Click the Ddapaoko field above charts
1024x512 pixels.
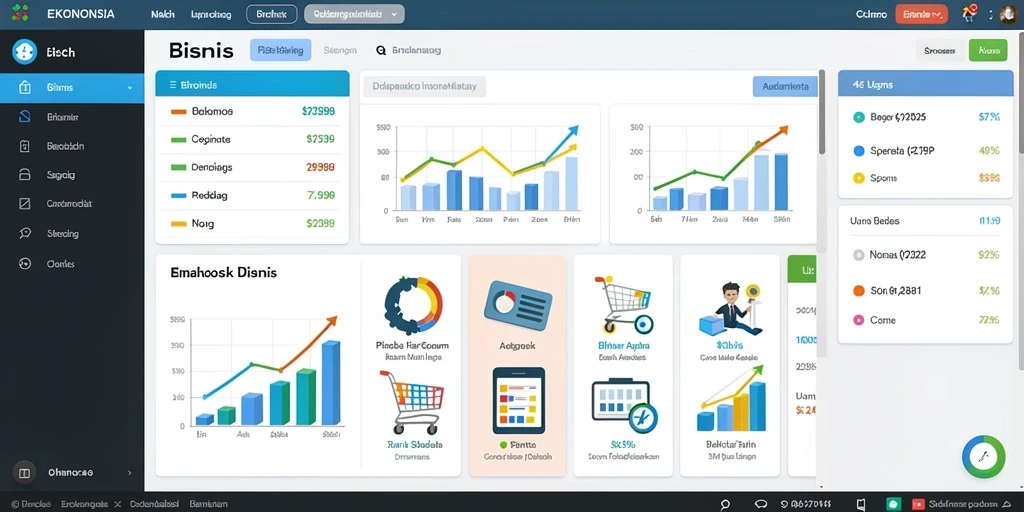(424, 86)
